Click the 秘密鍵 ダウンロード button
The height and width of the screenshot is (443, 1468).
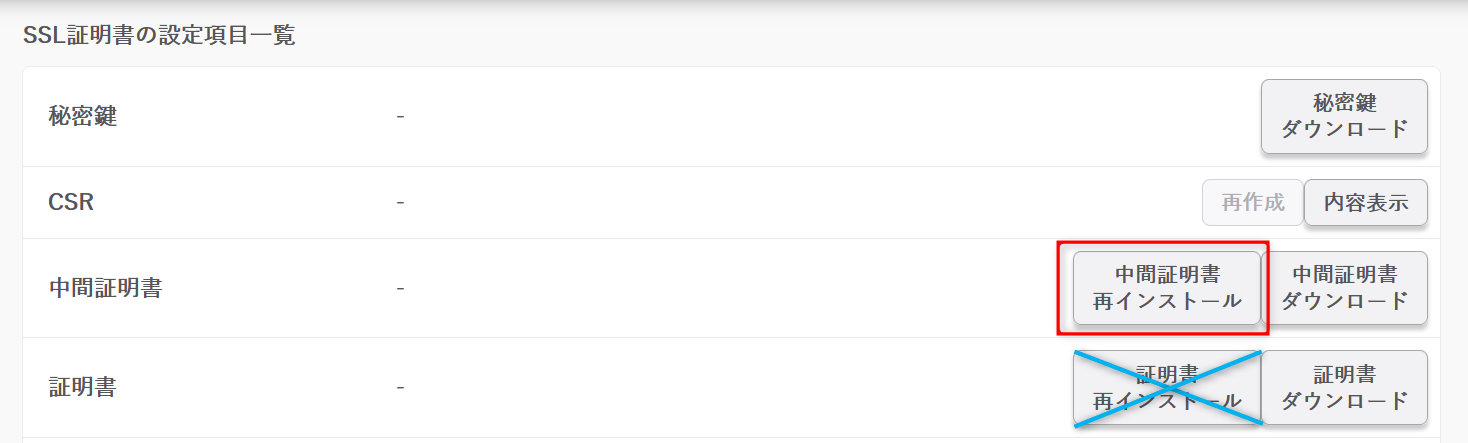click(1344, 116)
